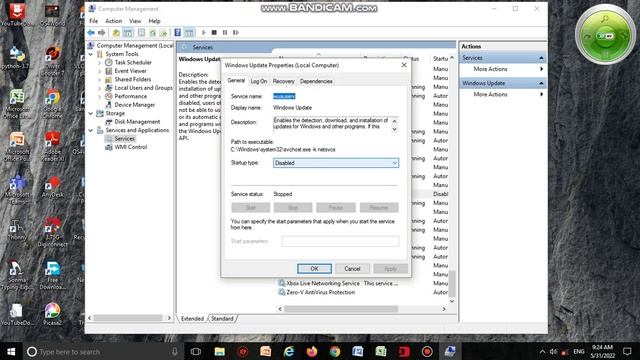Screen dimensions: 640x360
Task: Click the Start Service play icon in toolbar
Action: coord(203,33)
